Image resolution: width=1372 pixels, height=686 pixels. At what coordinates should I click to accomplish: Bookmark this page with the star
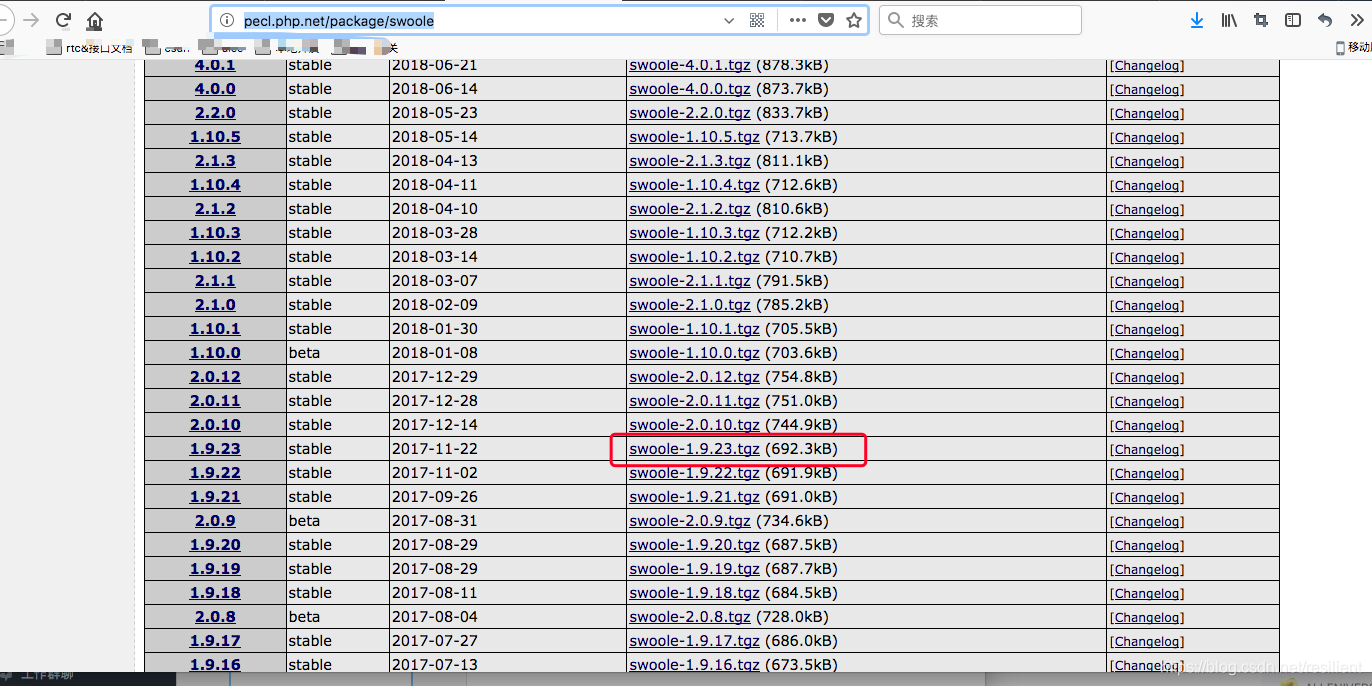[854, 20]
